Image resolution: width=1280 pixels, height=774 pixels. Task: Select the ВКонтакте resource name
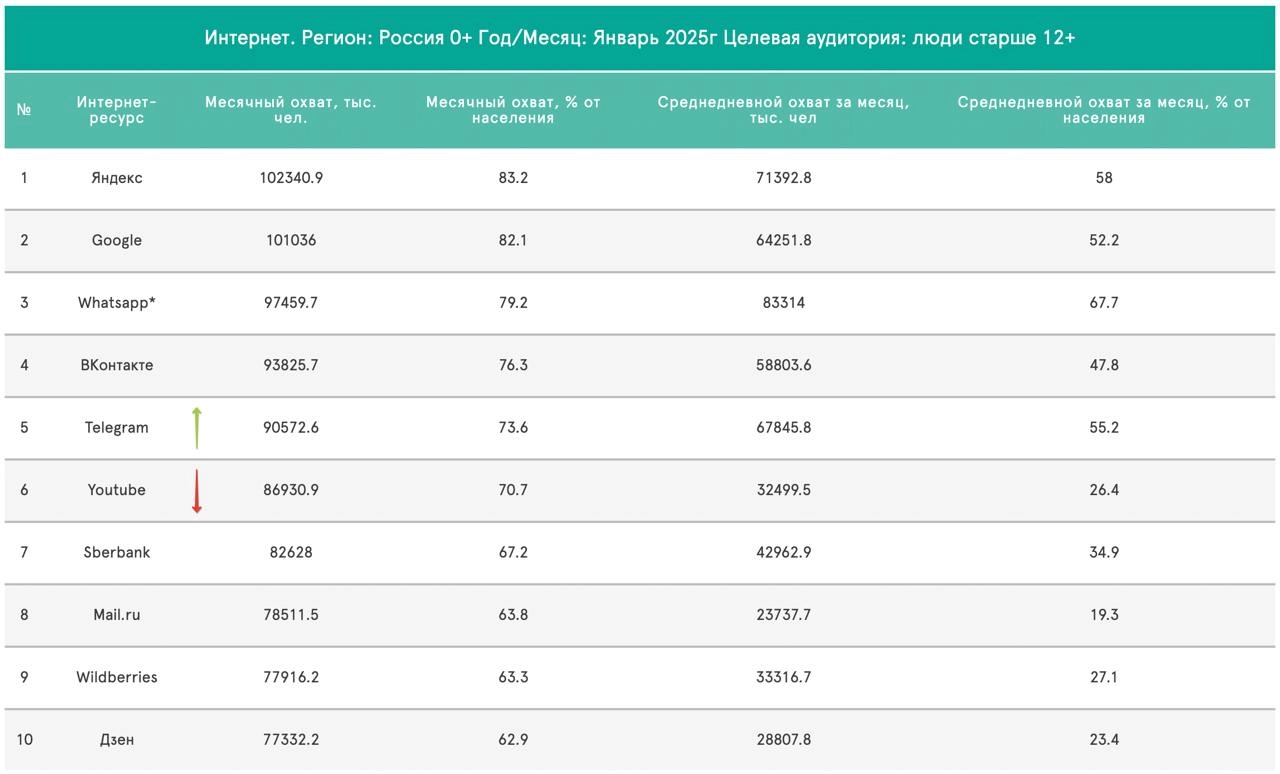tap(117, 365)
